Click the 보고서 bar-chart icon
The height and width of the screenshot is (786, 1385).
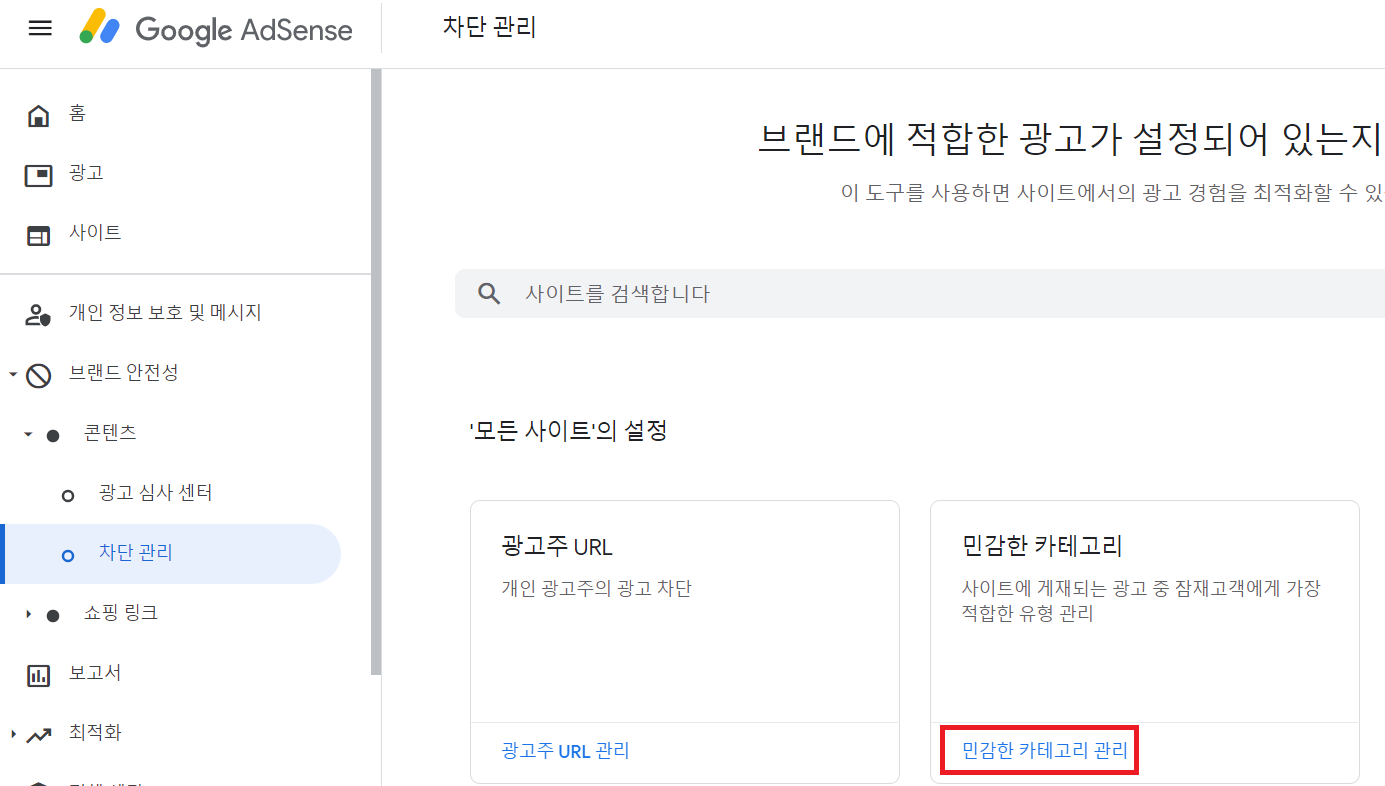(38, 676)
